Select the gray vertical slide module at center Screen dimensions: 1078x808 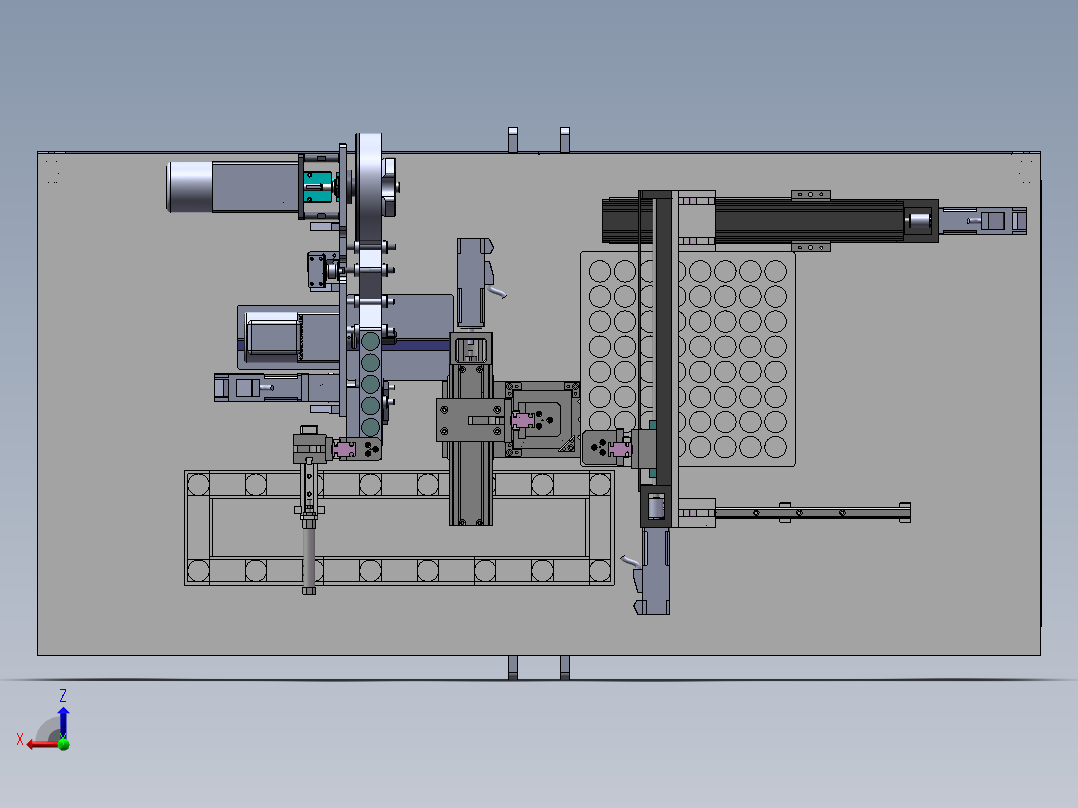pyautogui.click(x=470, y=429)
